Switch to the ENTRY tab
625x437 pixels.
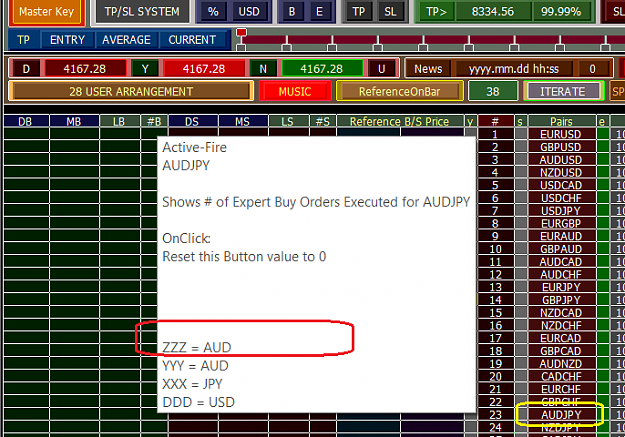click(x=67, y=40)
